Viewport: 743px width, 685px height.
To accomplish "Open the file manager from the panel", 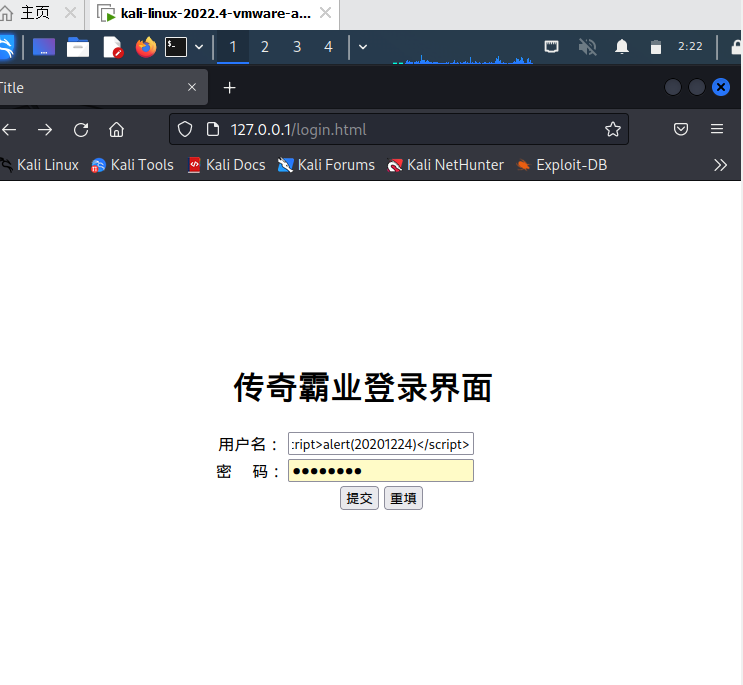I will coord(78,47).
